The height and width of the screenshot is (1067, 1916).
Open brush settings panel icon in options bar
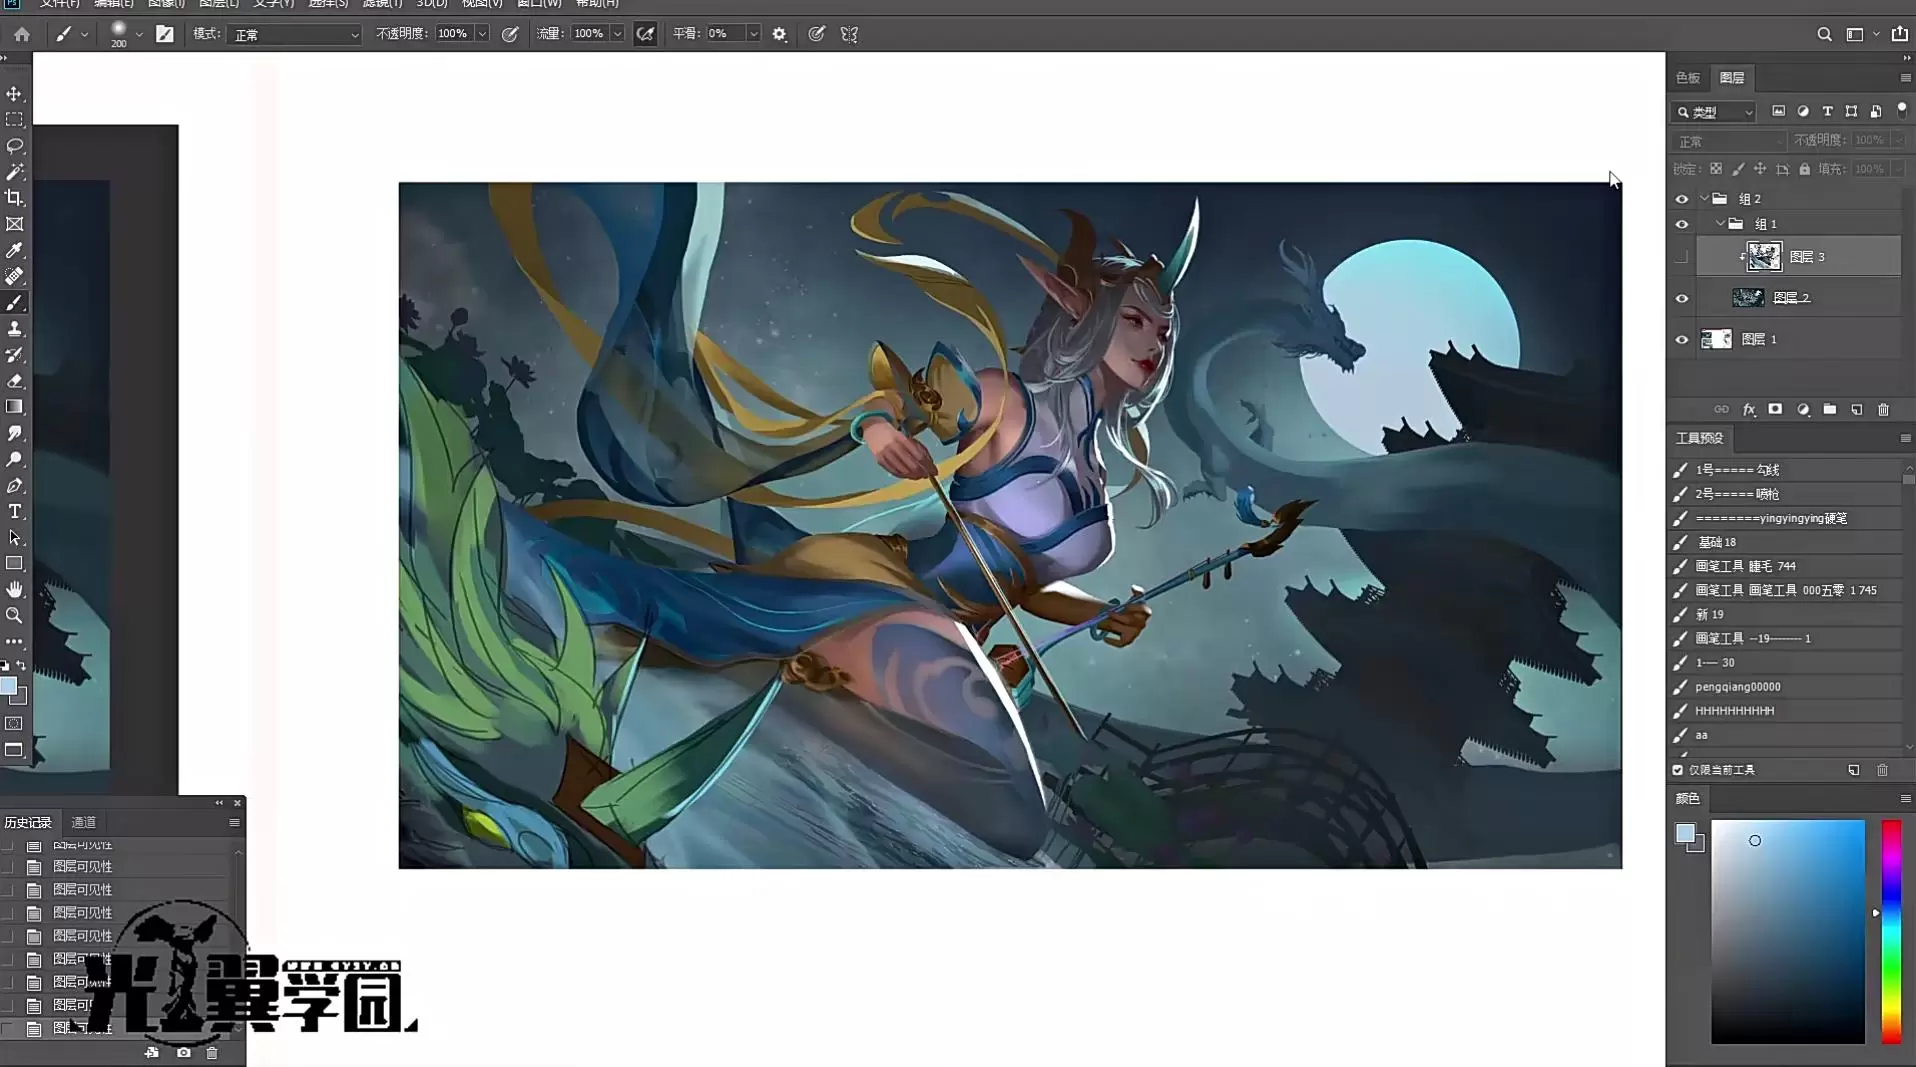tap(165, 34)
